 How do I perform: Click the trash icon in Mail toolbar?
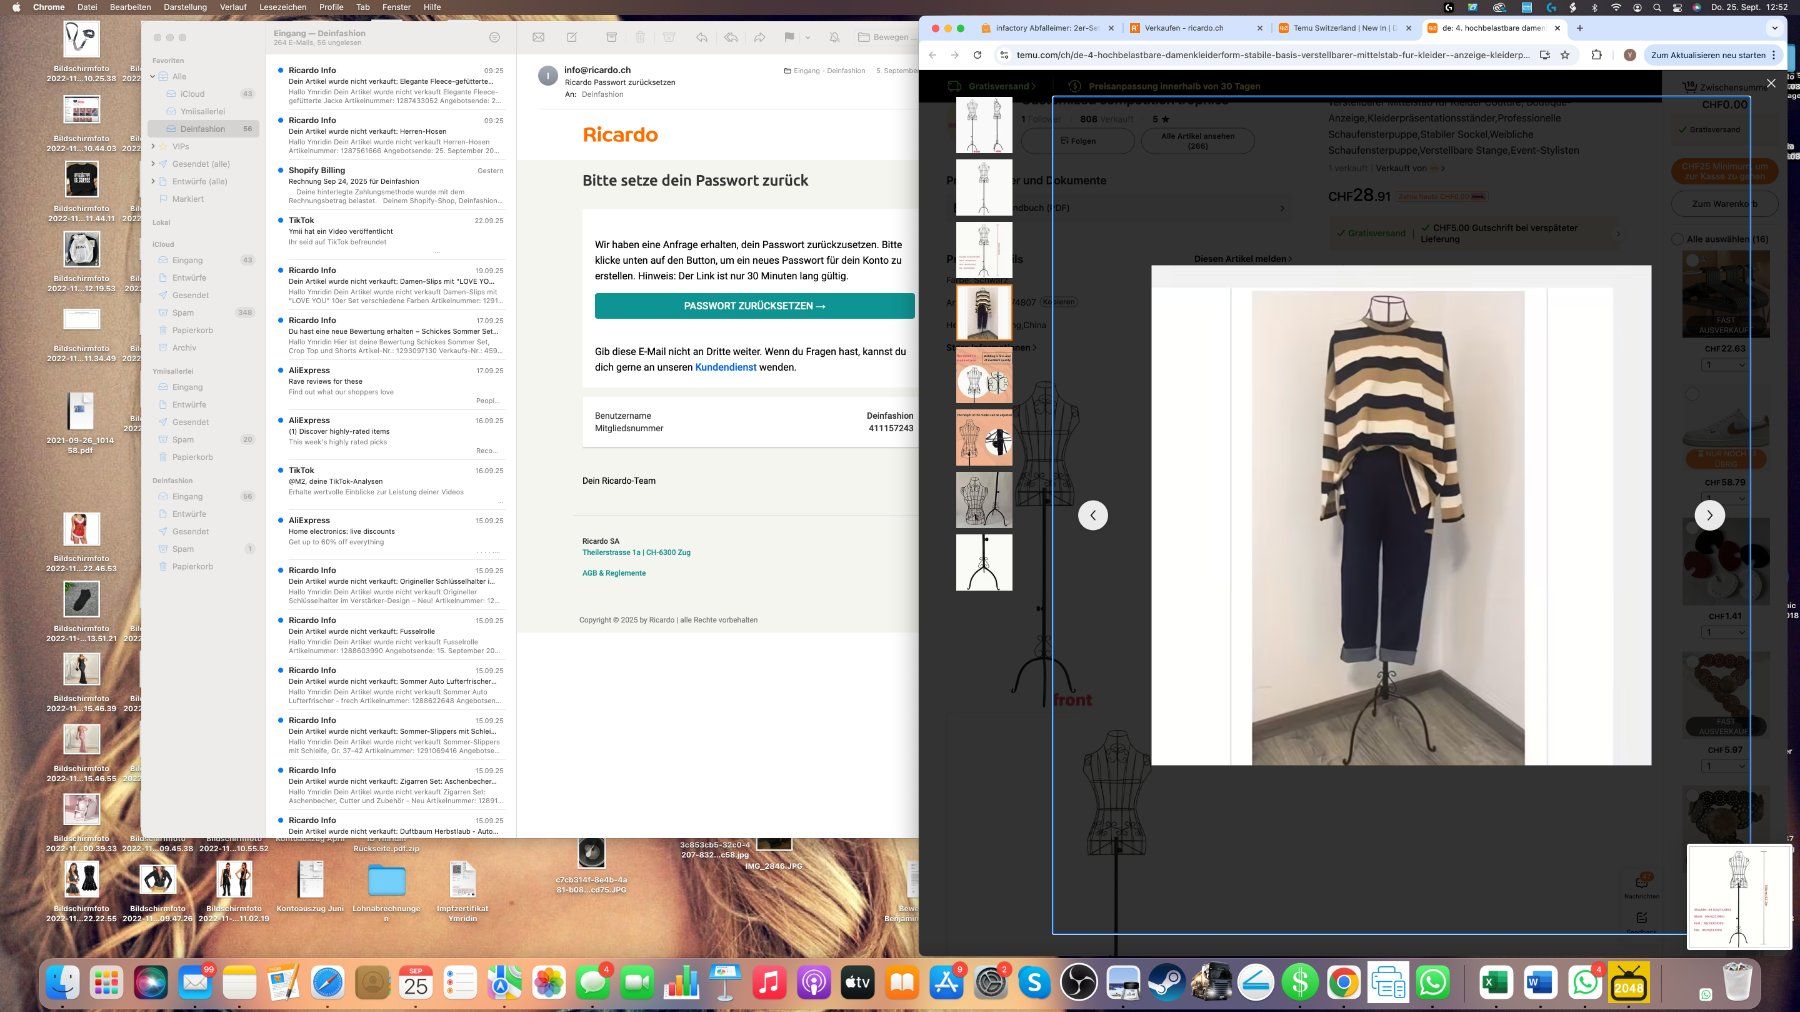[640, 37]
